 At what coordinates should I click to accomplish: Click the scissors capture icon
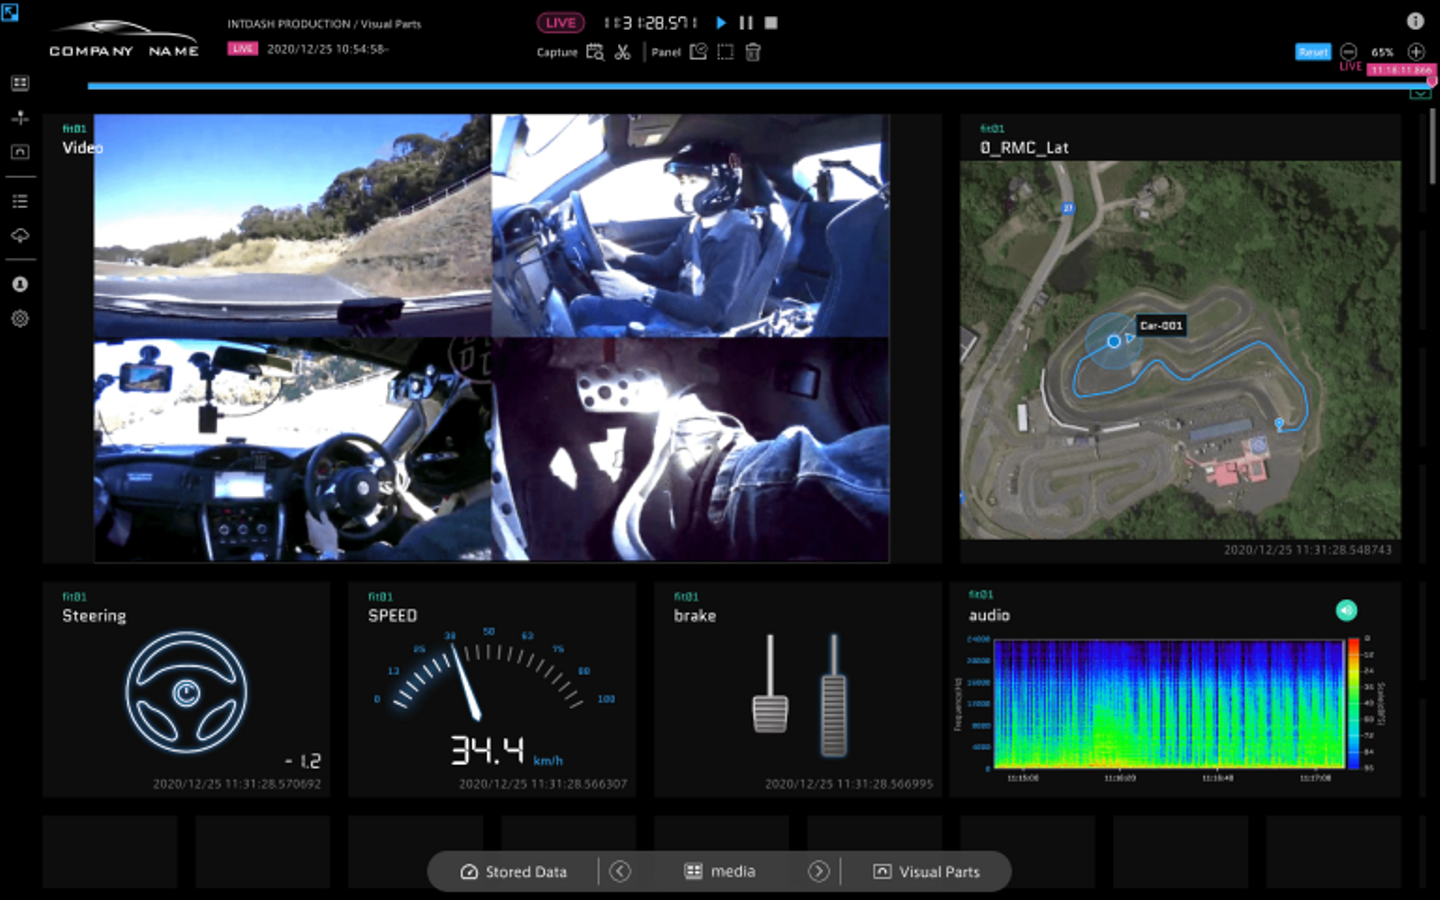click(623, 52)
